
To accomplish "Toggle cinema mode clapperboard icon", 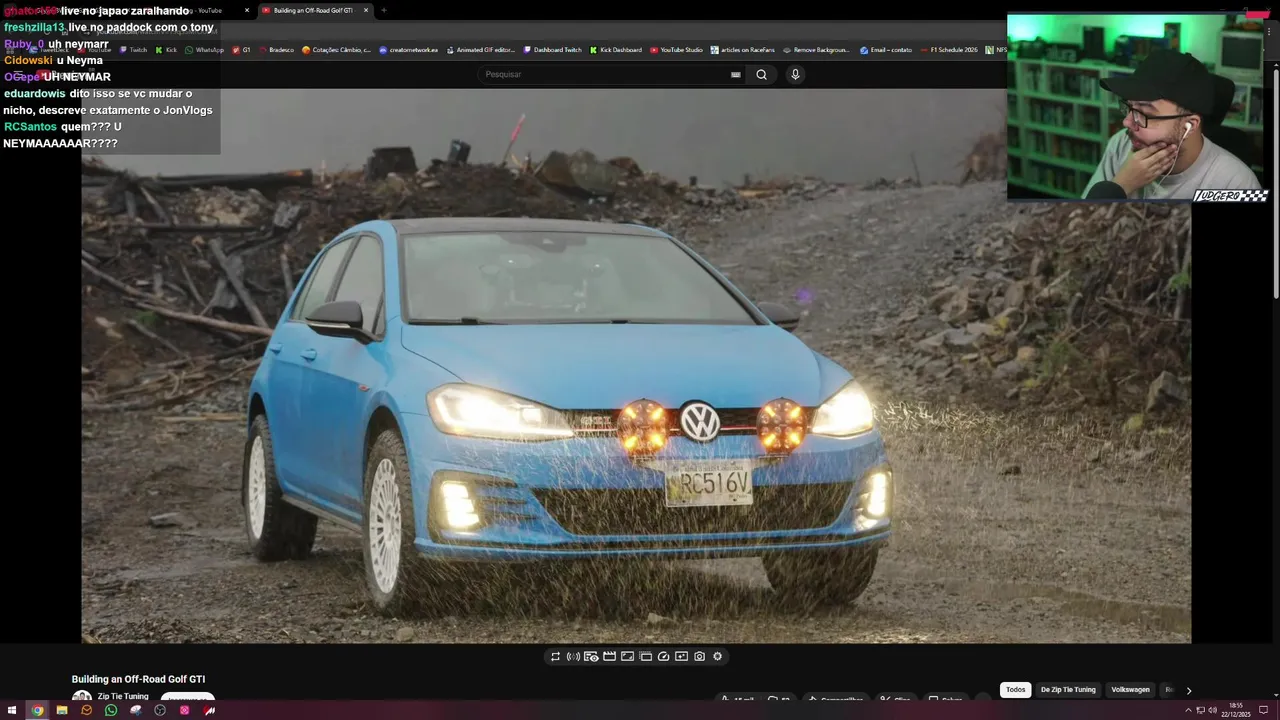I will (609, 657).
